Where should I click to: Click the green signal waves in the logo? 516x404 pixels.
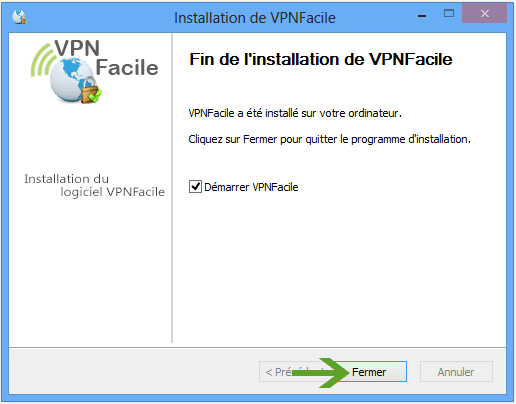[x=42, y=60]
